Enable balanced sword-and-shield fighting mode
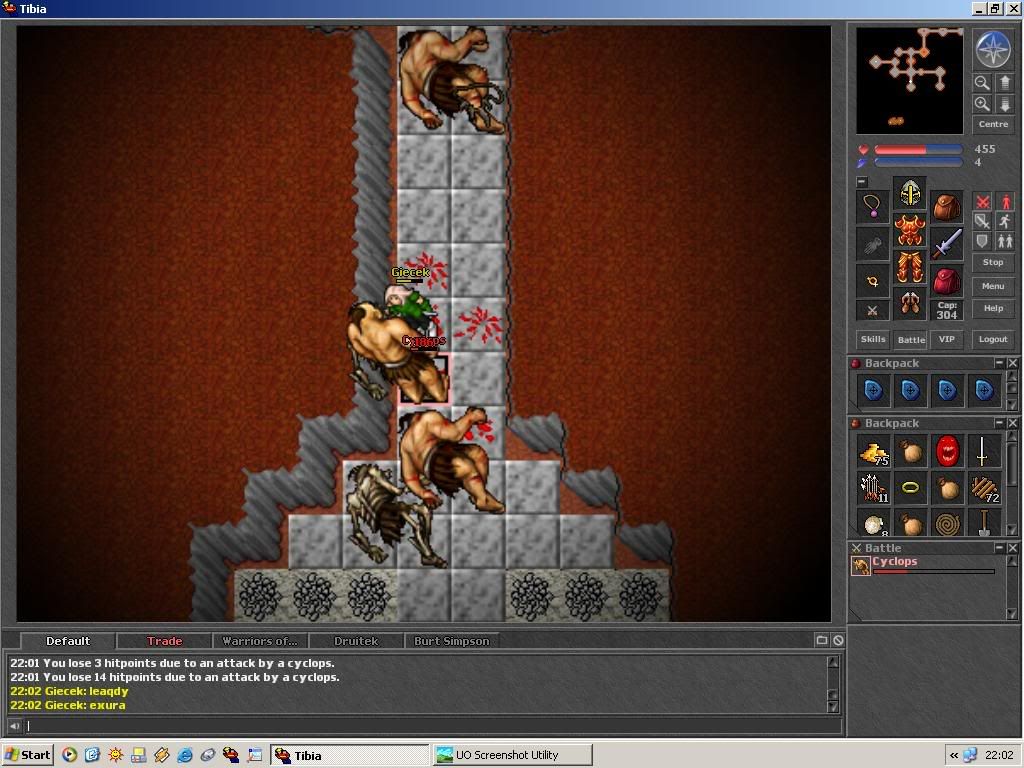Viewport: 1024px width, 768px height. point(982,221)
